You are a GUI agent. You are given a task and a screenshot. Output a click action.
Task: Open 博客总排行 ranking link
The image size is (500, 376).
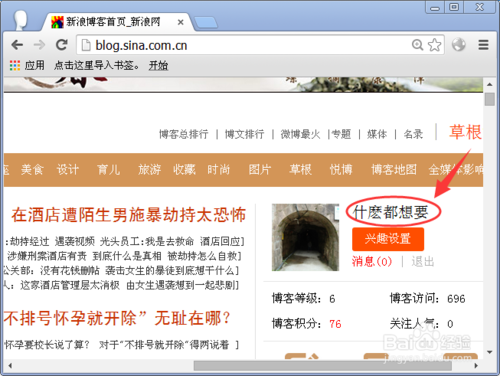click(183, 134)
